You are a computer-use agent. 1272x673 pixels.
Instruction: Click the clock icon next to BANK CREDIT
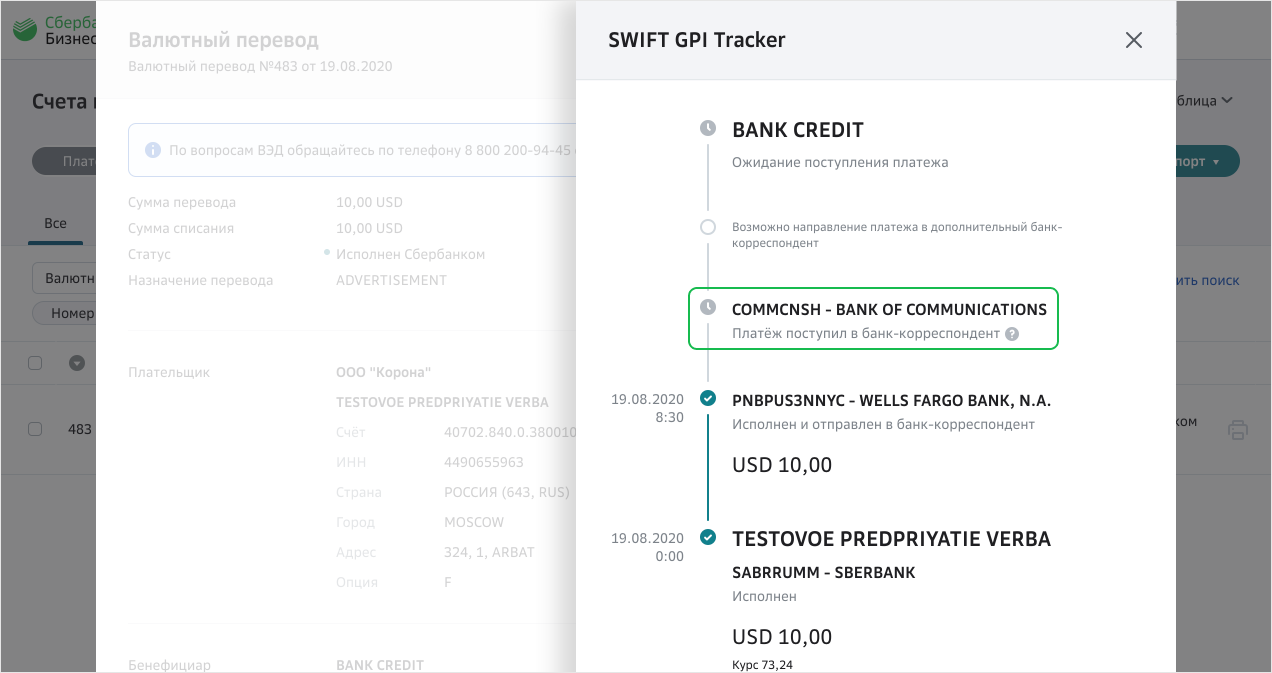708,129
